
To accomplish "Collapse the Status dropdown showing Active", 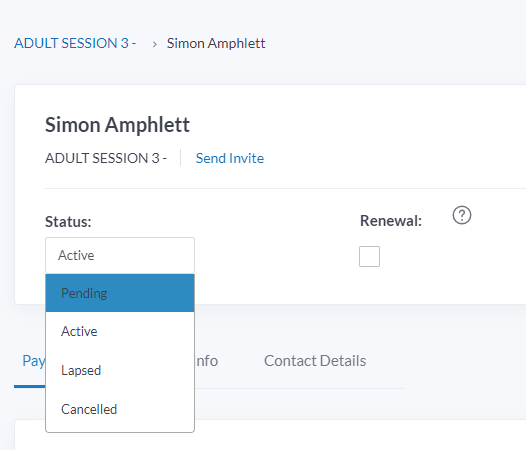I will (x=120, y=255).
